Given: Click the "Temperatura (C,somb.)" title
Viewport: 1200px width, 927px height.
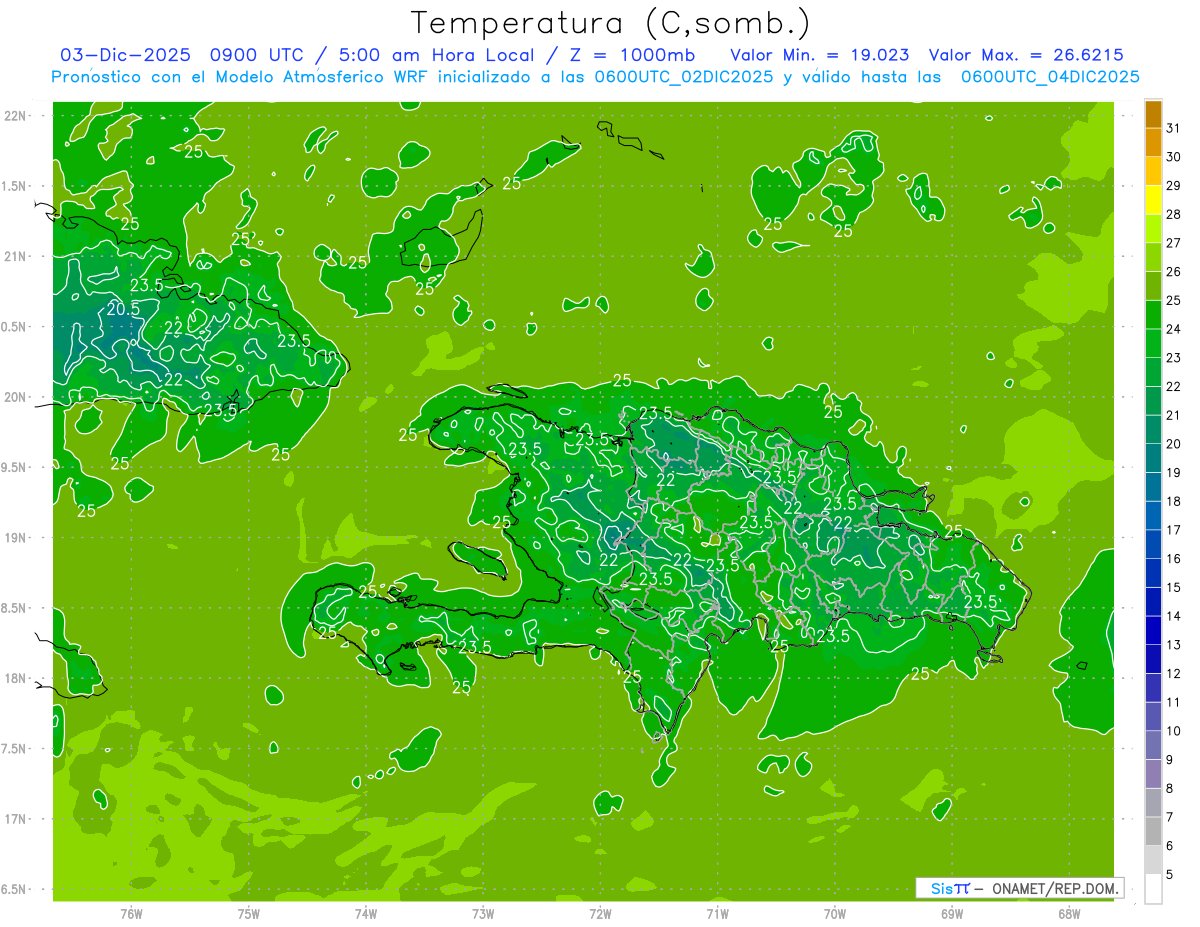Looking at the screenshot, I should tap(611, 22).
